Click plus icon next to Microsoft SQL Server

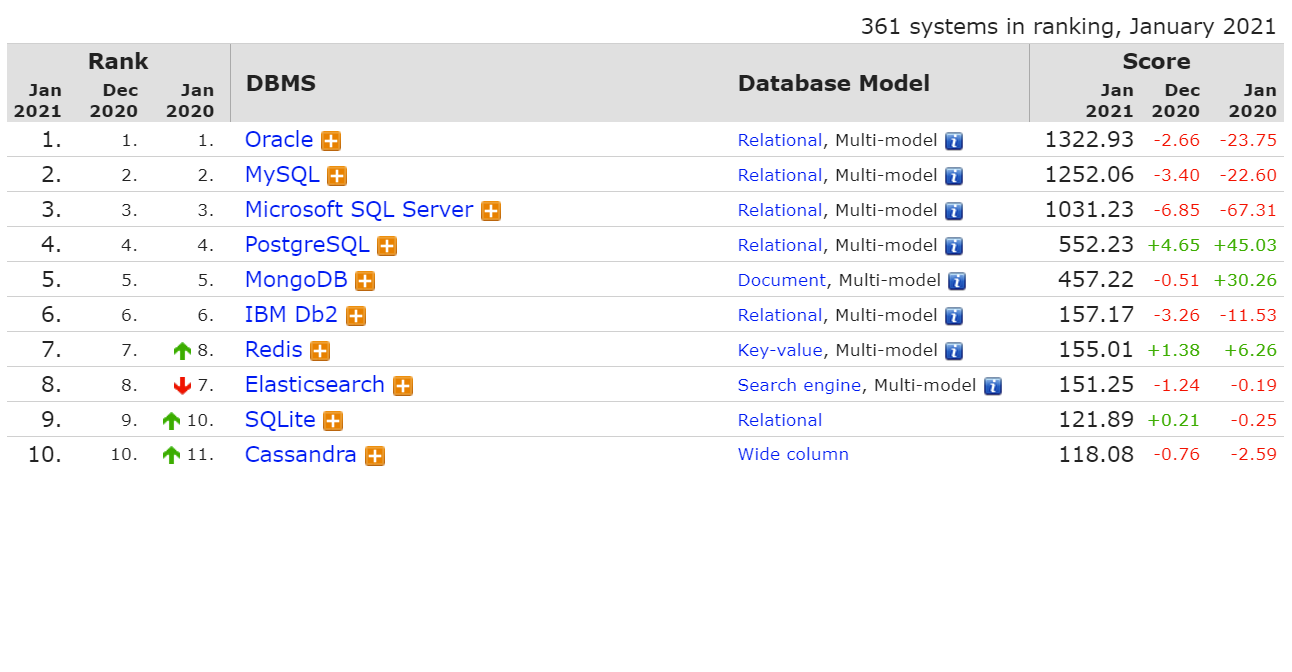click(491, 211)
